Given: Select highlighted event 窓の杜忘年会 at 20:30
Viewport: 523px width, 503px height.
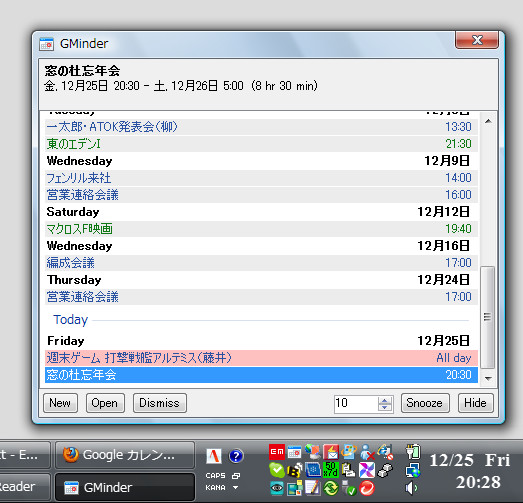Looking at the screenshot, I should 261,375.
